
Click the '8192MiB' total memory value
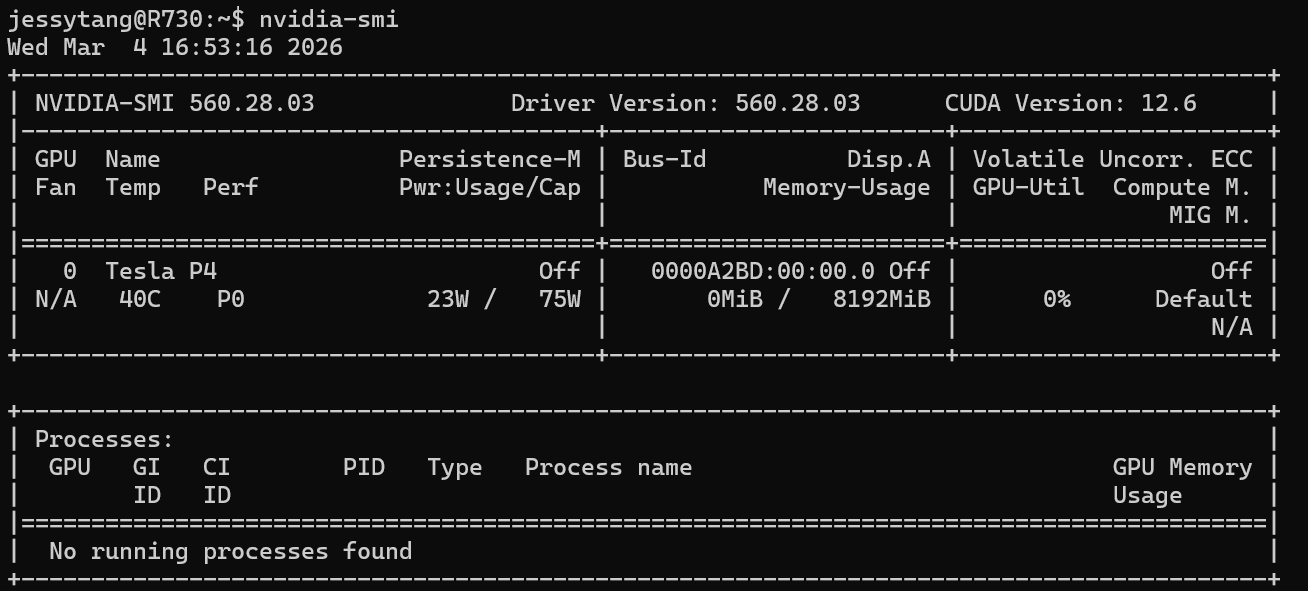coord(882,299)
